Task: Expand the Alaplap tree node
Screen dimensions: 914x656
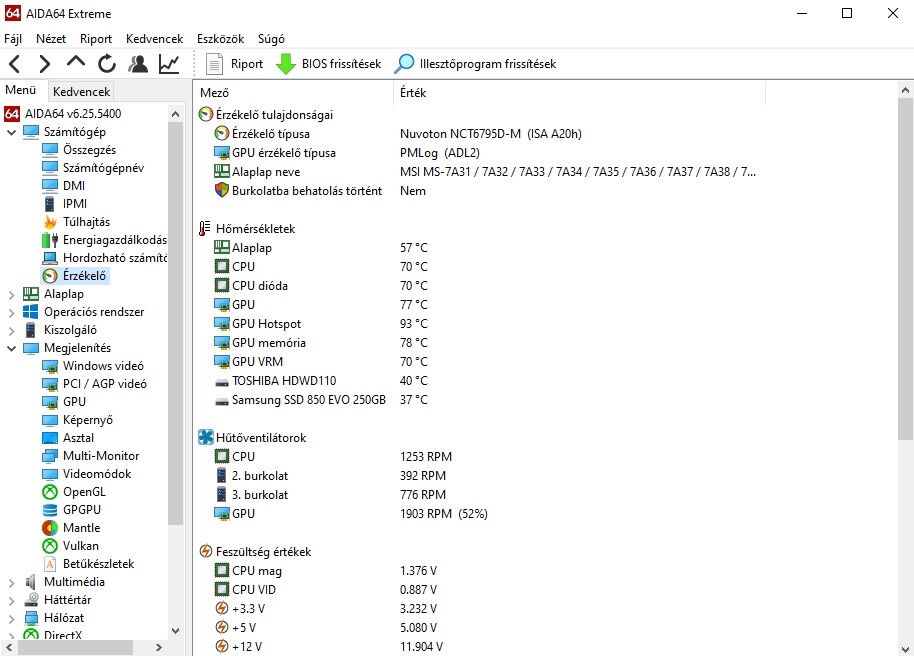Action: [11, 295]
